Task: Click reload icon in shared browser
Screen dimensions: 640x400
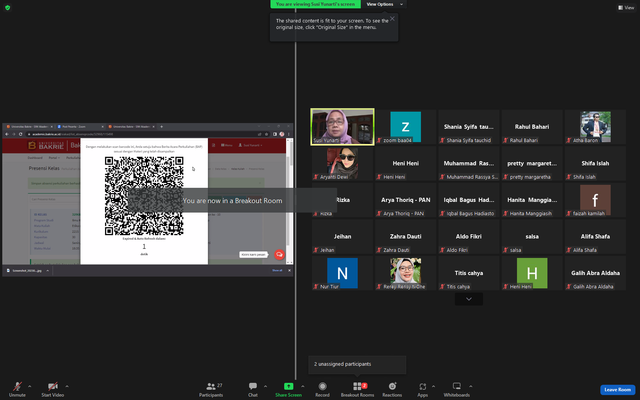Action: pos(20,134)
